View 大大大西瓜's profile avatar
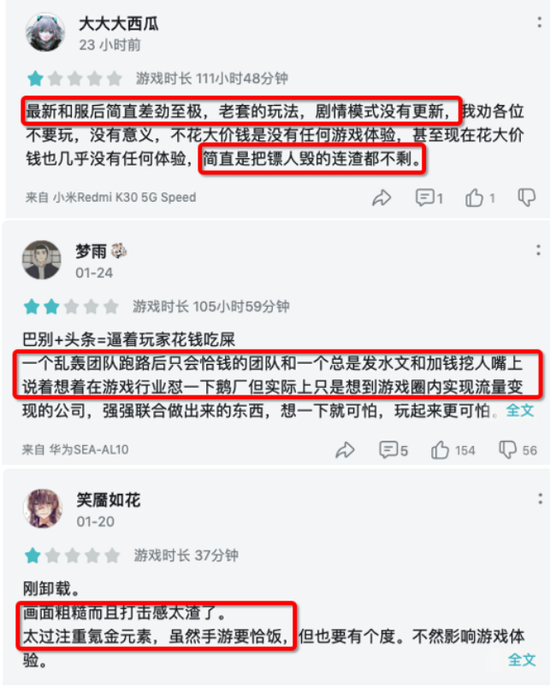550x687 pixels. (45, 32)
